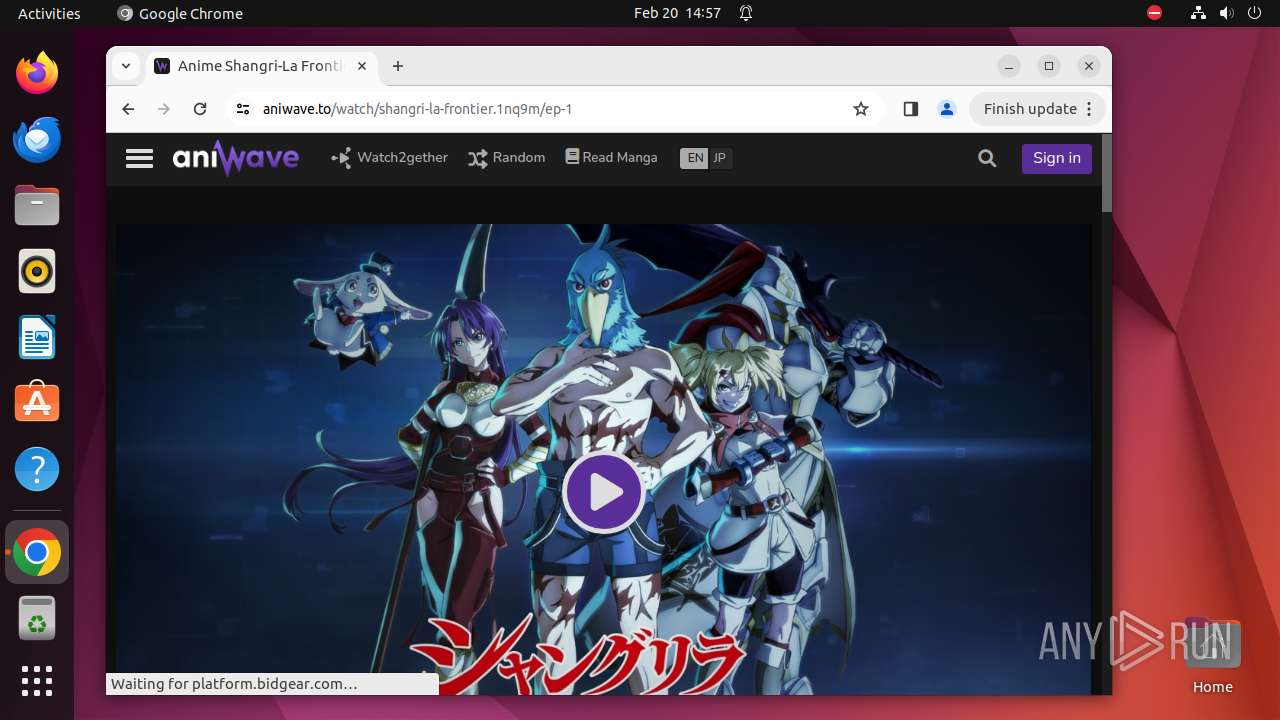1280x720 pixels.
Task: Open volume tray icon
Action: pos(1227,13)
